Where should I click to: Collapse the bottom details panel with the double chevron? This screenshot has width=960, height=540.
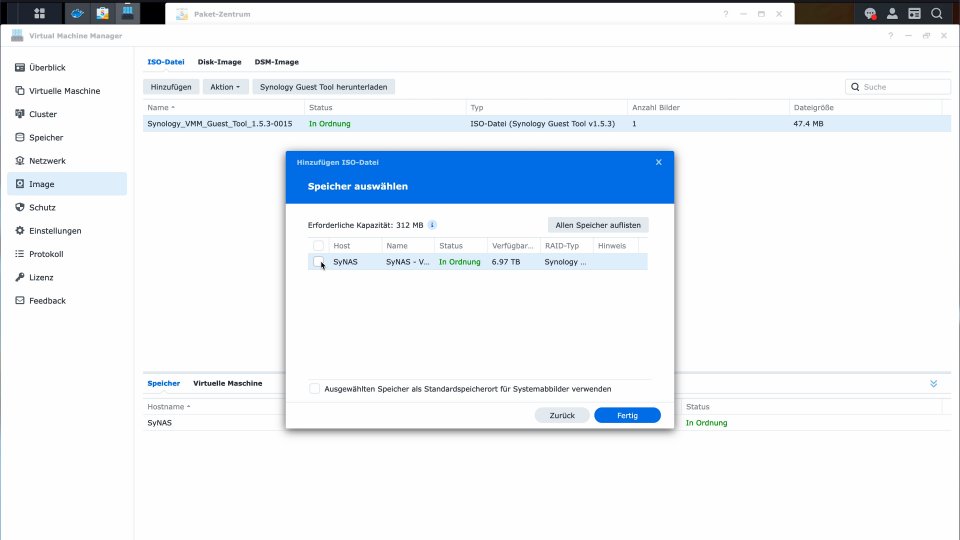(x=934, y=383)
